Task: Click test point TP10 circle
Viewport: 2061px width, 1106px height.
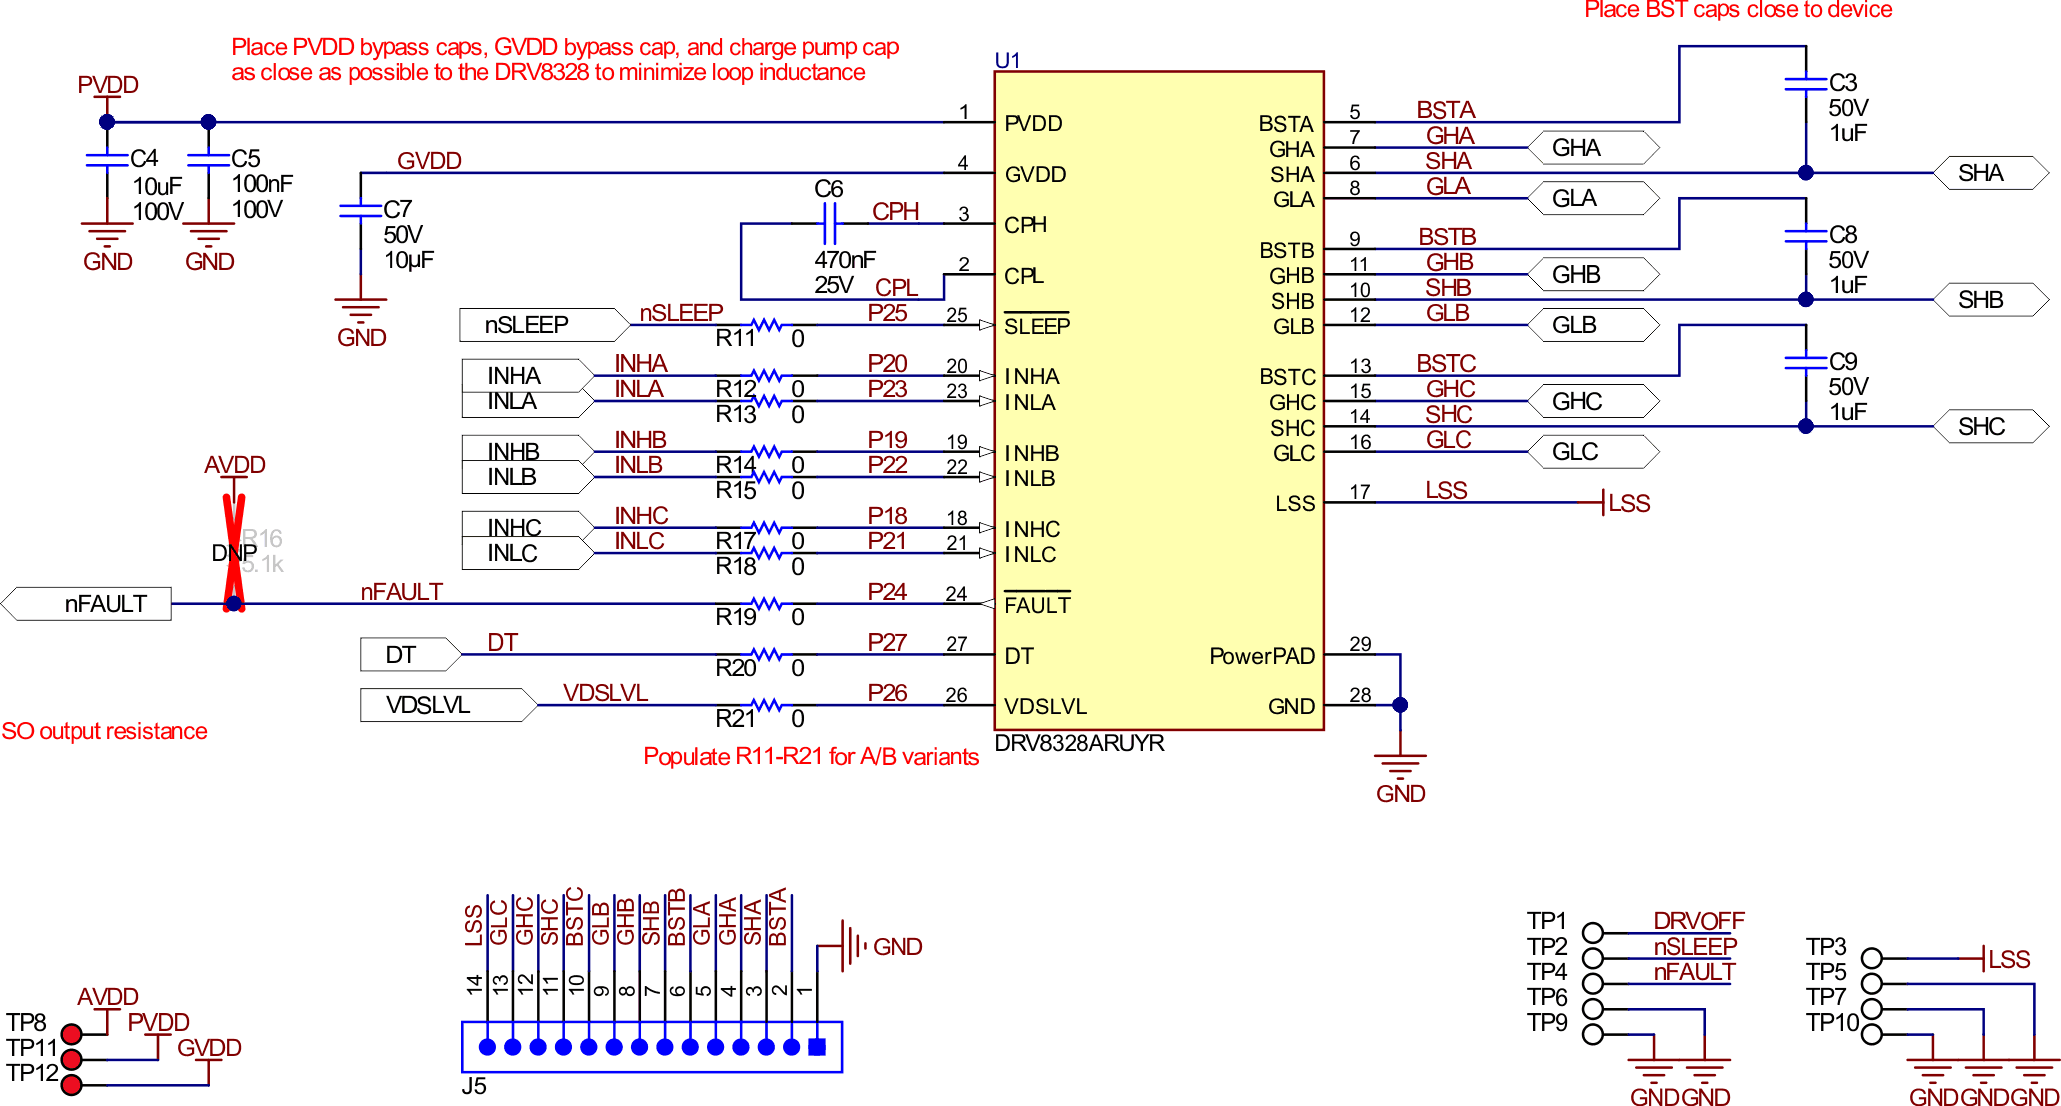Action: click(x=1872, y=1034)
